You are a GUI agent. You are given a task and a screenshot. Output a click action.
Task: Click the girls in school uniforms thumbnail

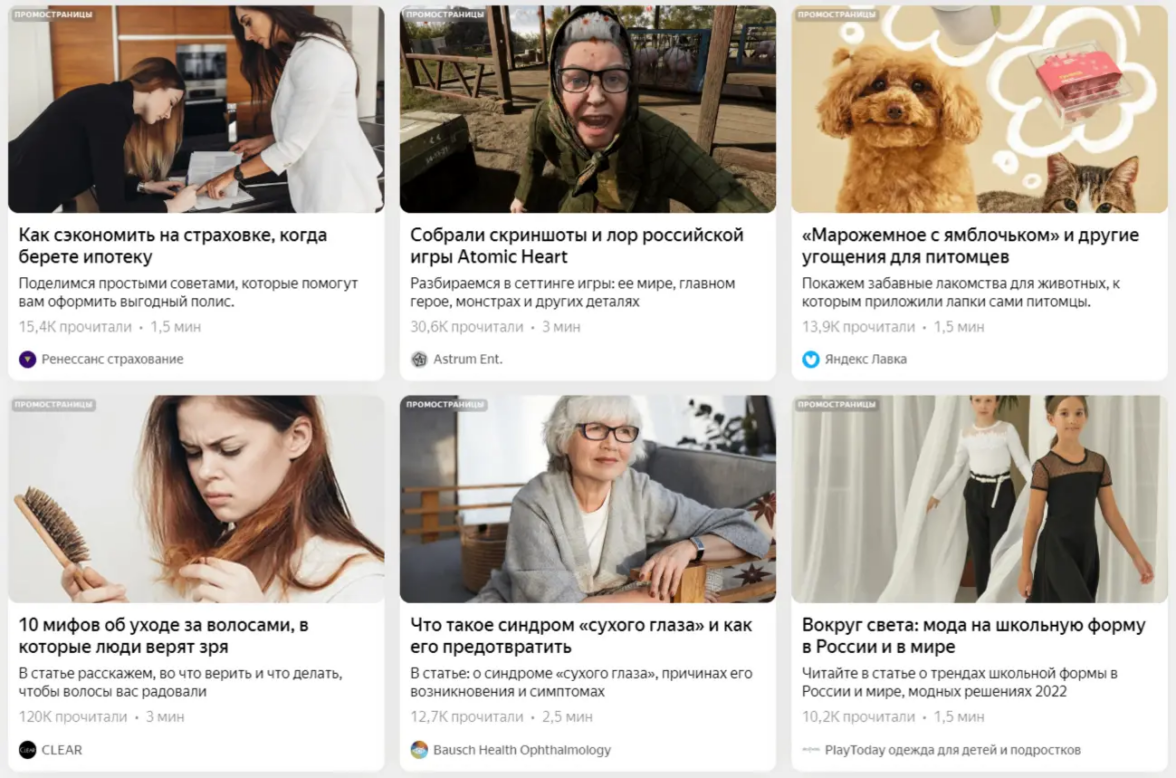point(979,500)
